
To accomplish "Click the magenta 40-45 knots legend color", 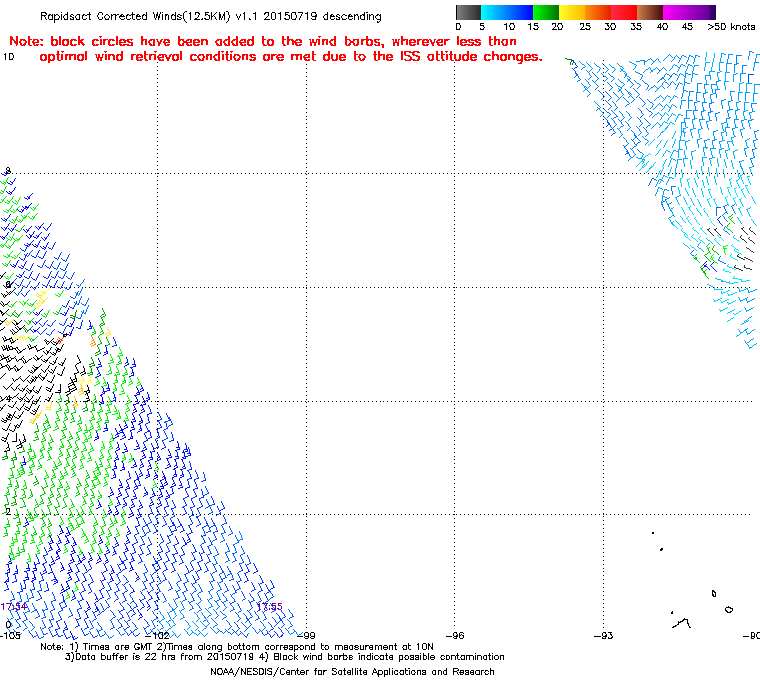I will (676, 13).
